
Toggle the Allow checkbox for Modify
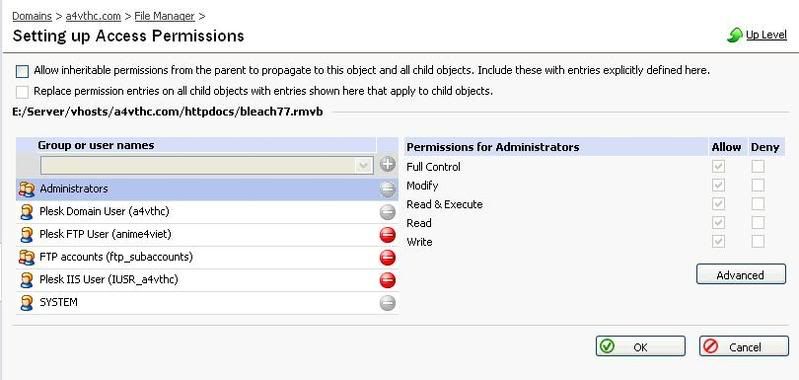click(x=718, y=185)
